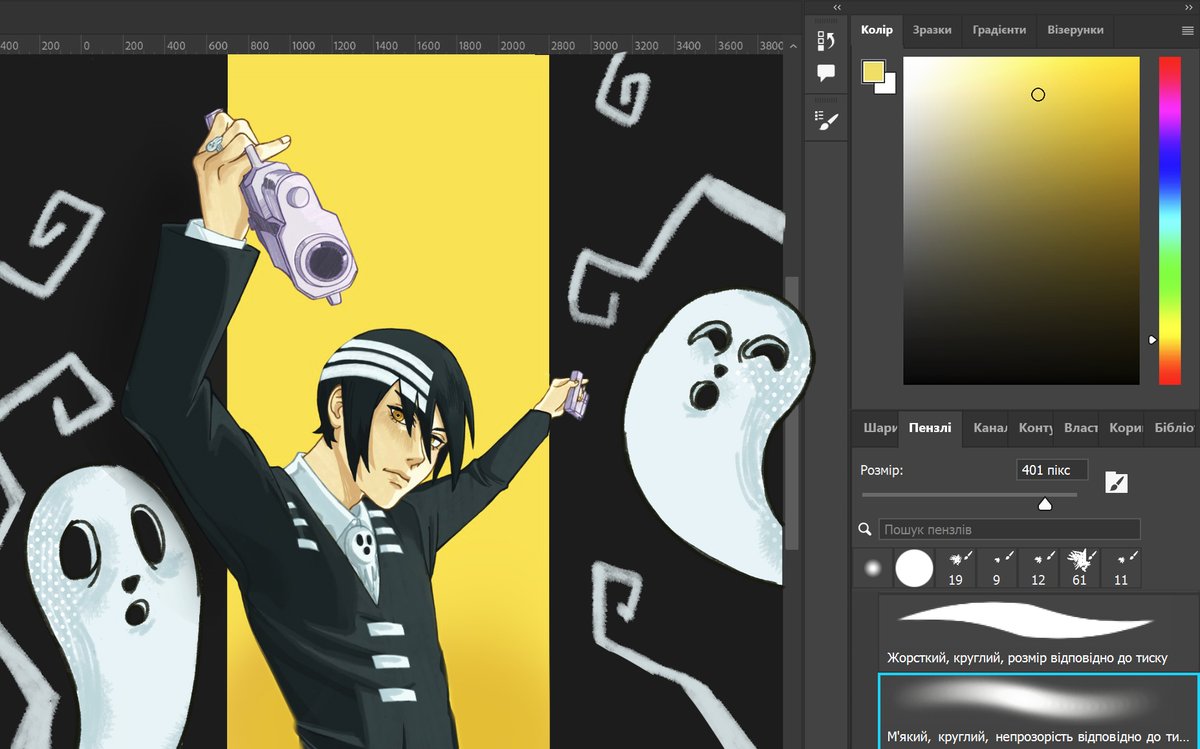Image resolution: width=1200 pixels, height=749 pixels.
Task: Click the yellow foreground color swatch
Action: coord(872,72)
